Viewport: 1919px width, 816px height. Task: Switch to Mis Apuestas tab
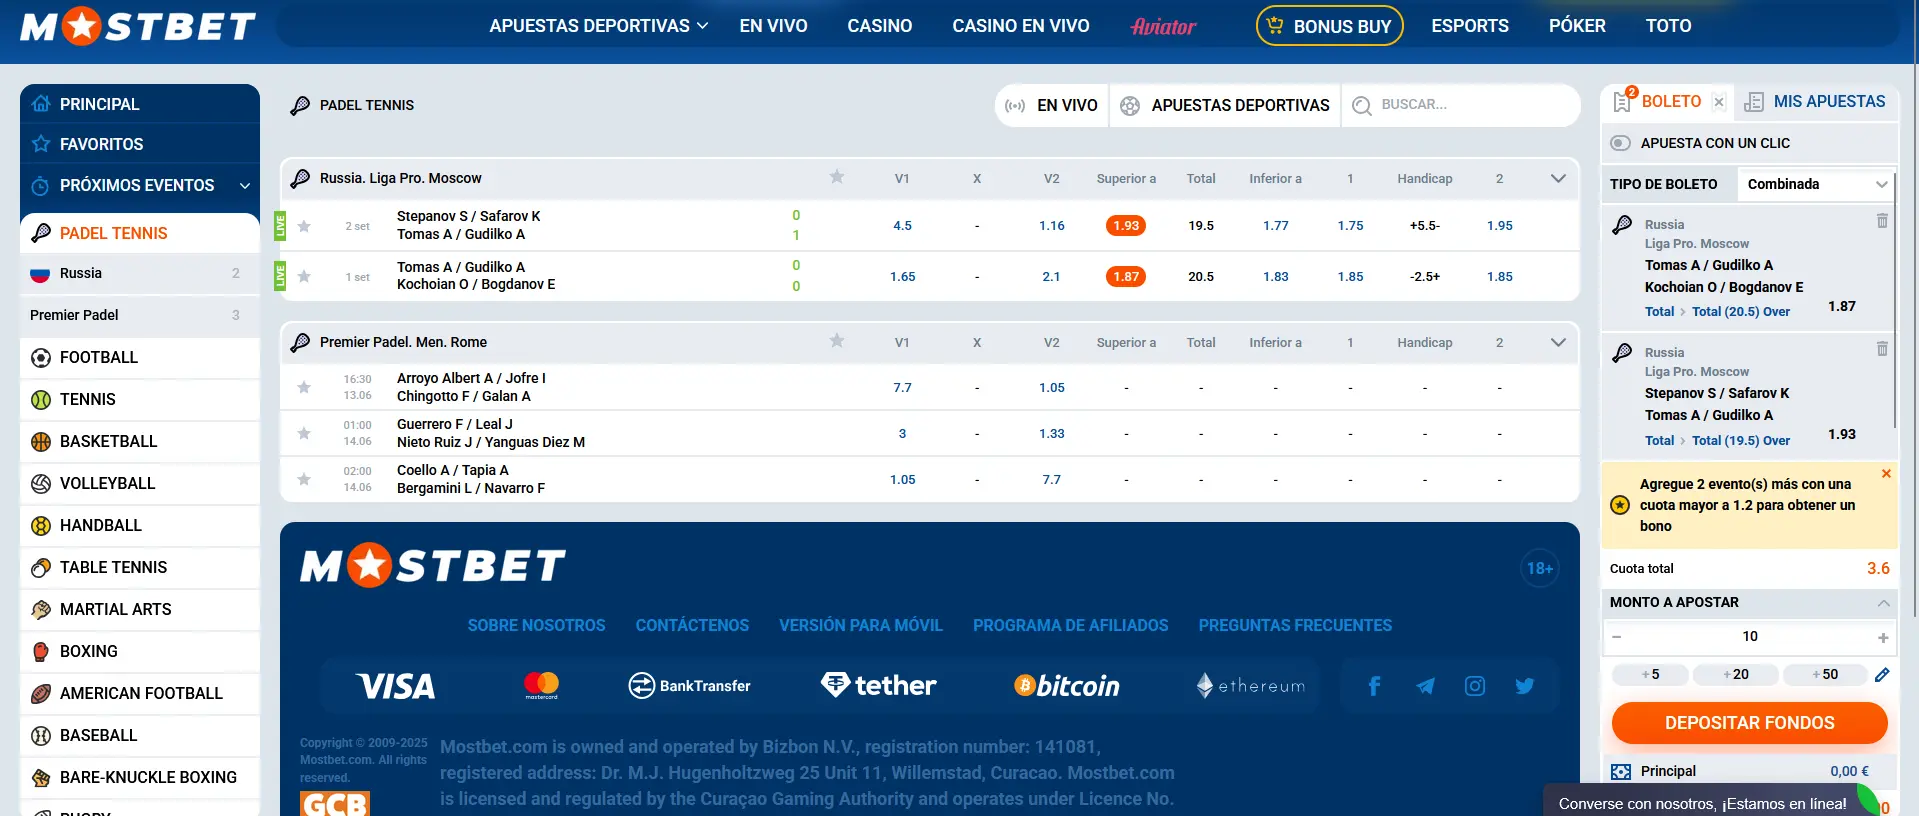coord(1815,102)
